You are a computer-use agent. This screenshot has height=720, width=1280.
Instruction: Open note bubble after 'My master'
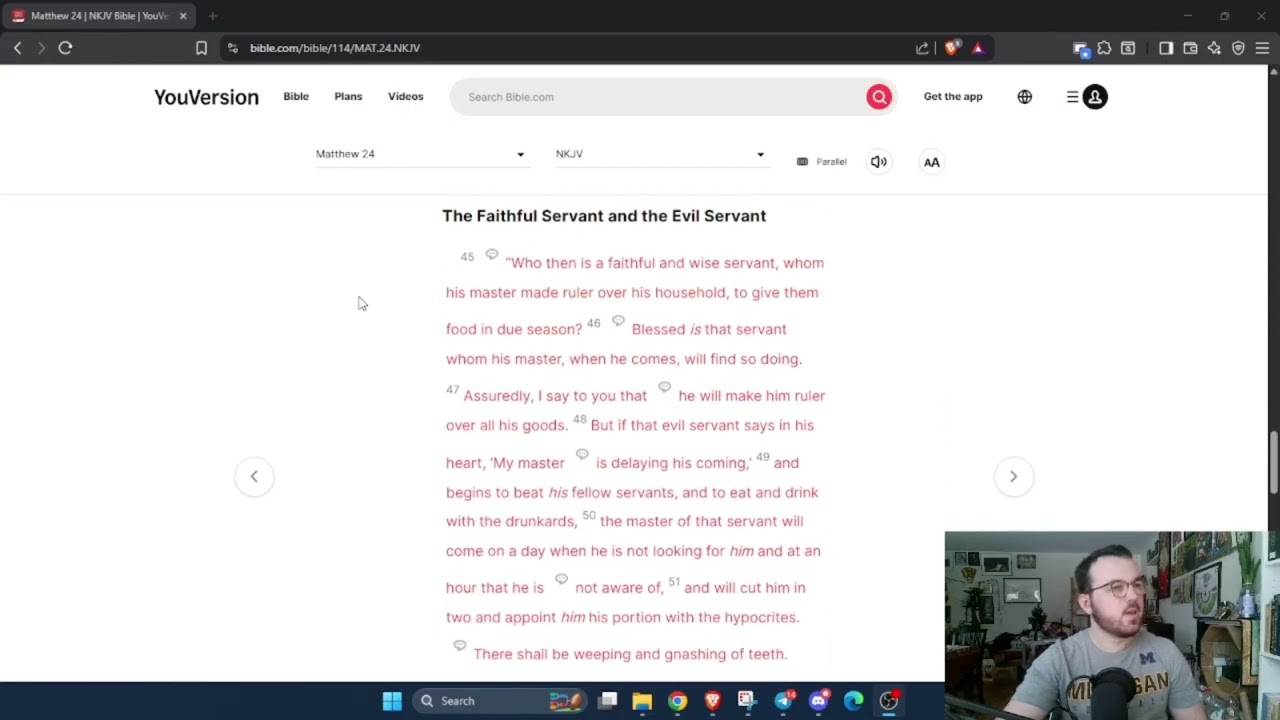(582, 454)
